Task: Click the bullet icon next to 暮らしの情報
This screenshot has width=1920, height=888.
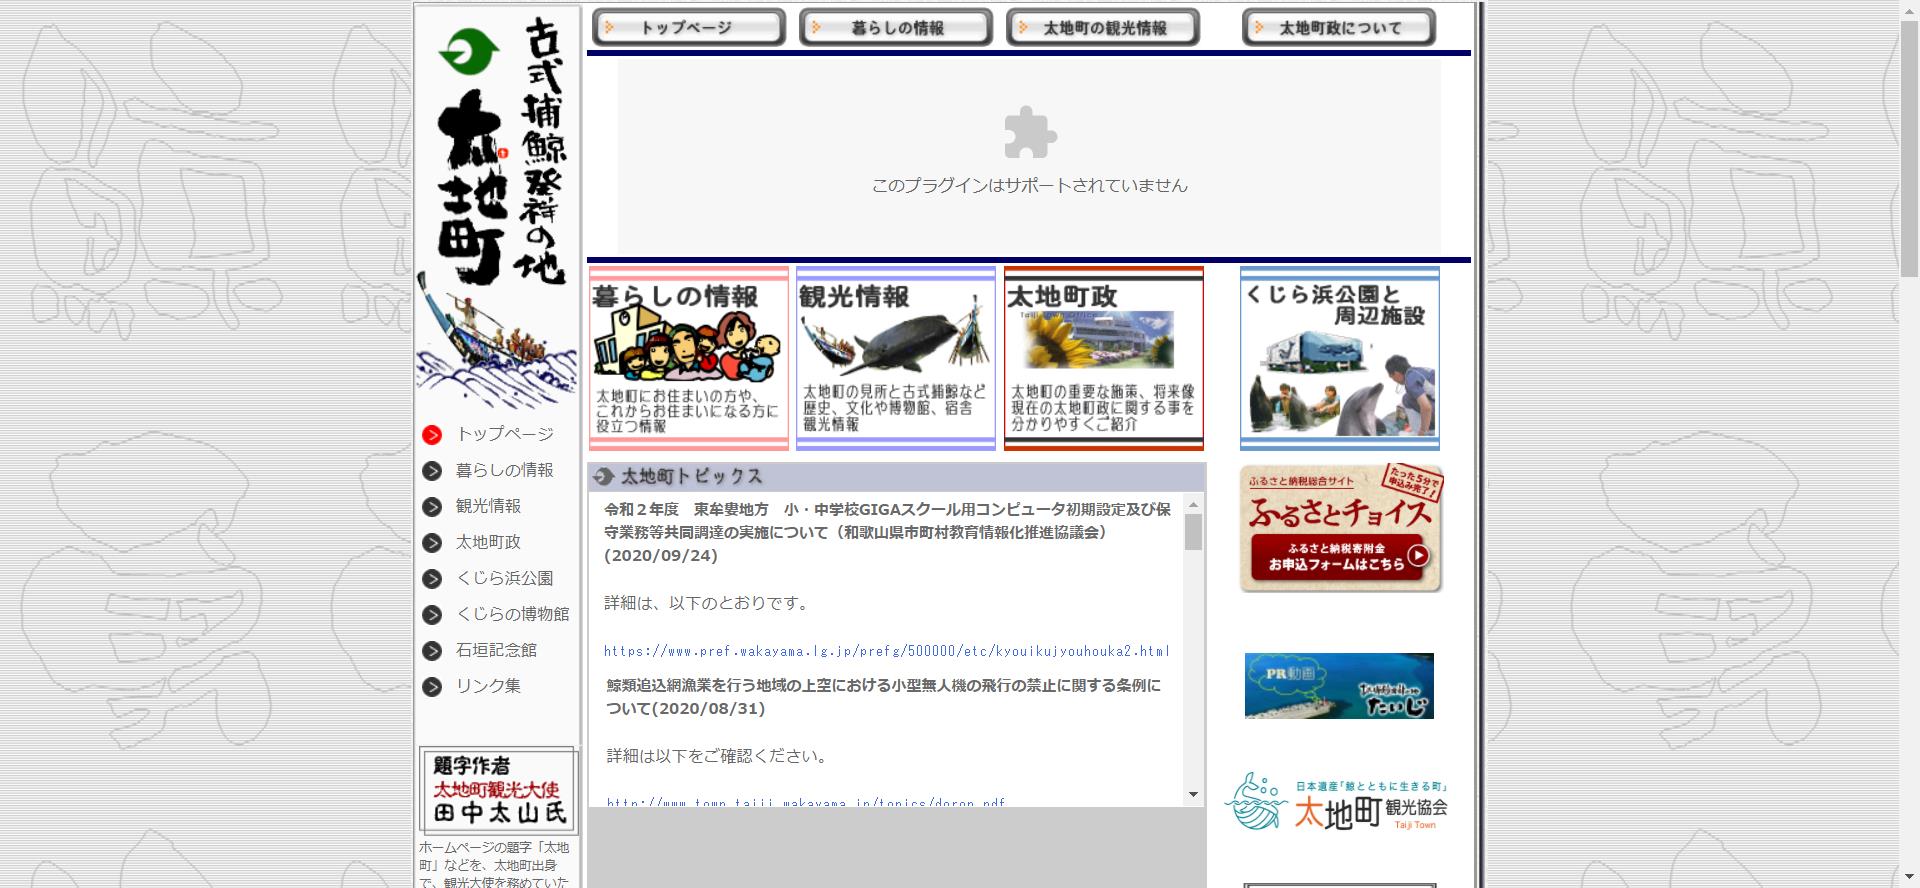Action: pos(432,471)
